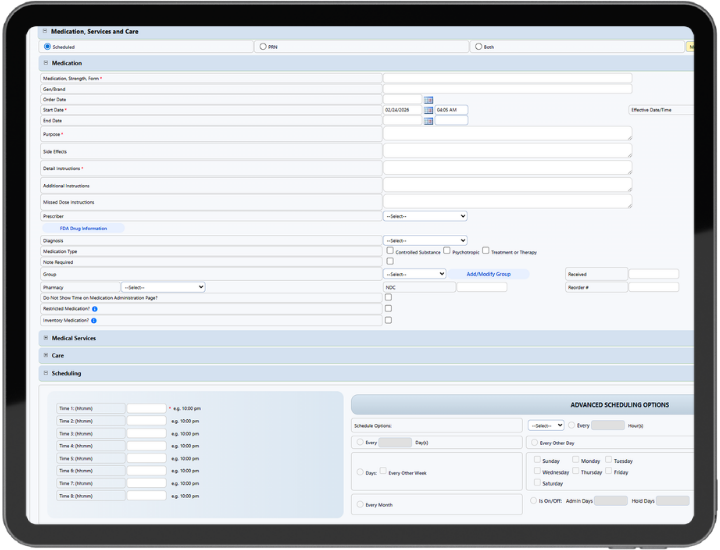Click Restricted Medication info icon
720x550 pixels.
click(x=95, y=309)
